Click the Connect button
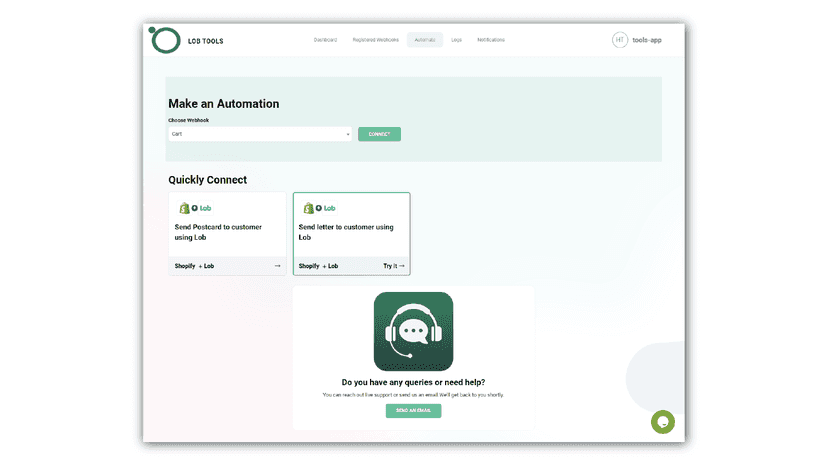Screen dimensions: 828x466 coord(379,134)
